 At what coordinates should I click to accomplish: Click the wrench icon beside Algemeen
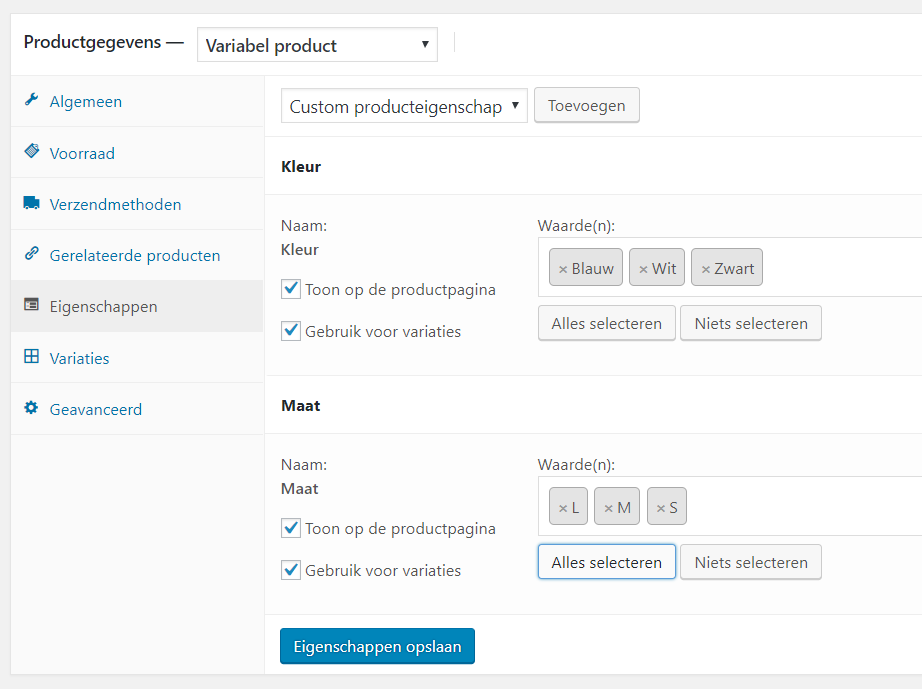[31, 100]
